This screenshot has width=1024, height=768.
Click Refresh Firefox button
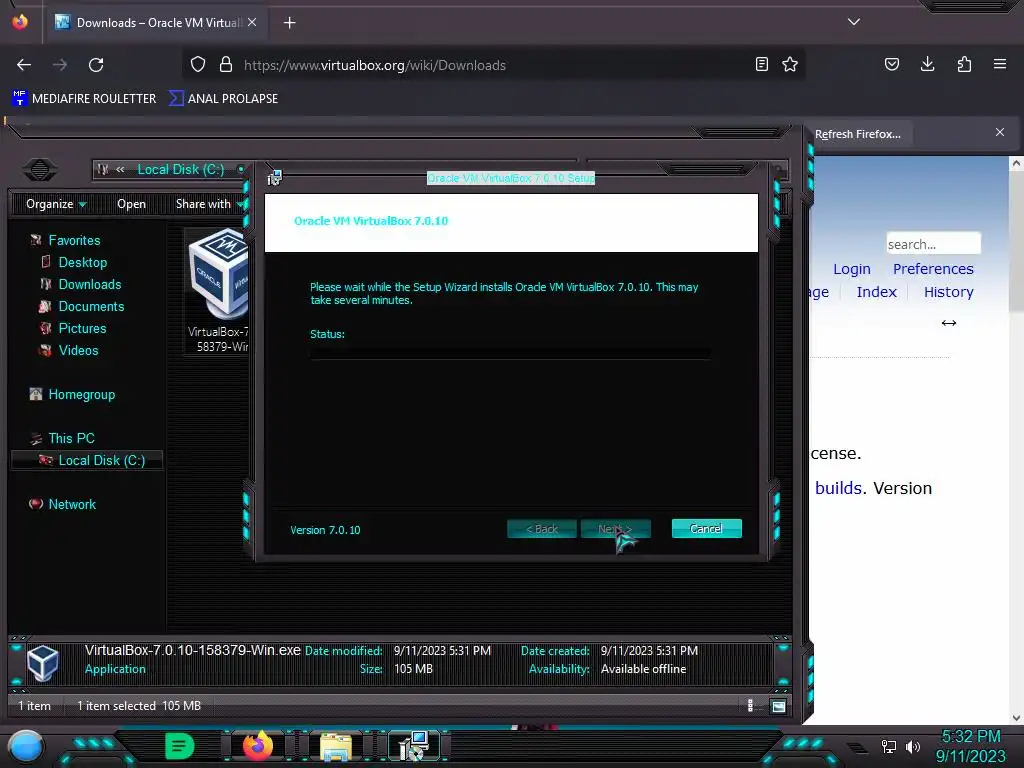[x=857, y=135]
